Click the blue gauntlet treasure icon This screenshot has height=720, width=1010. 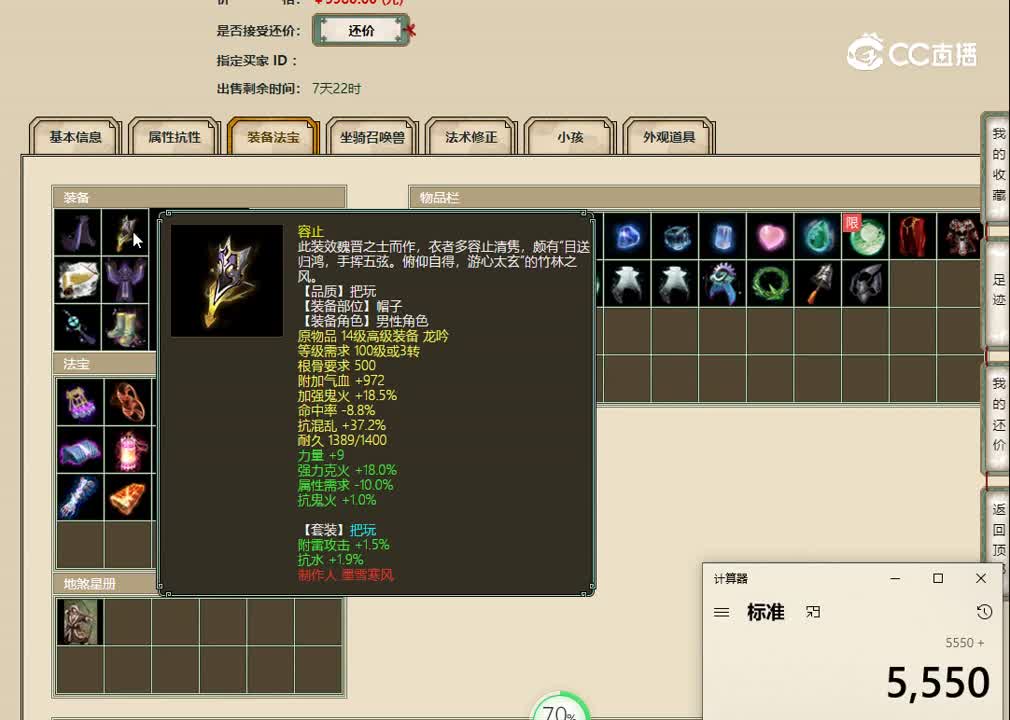pos(80,497)
